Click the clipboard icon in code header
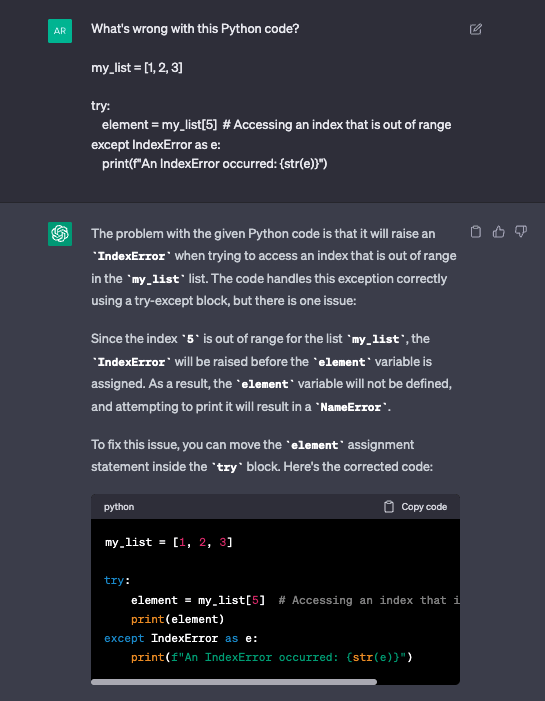This screenshot has height=701, width=545. (389, 507)
